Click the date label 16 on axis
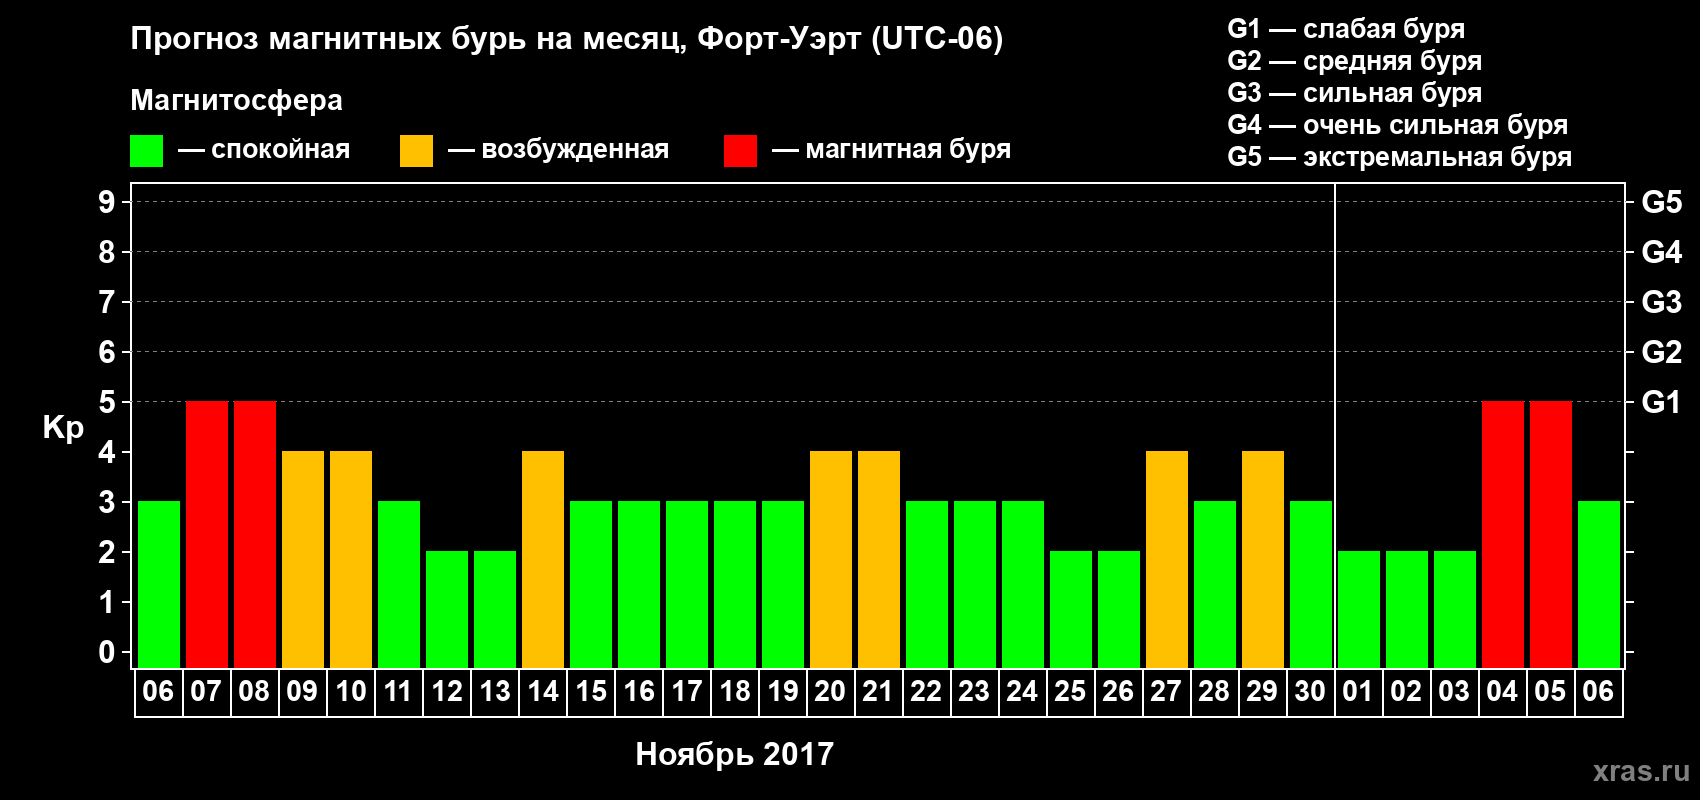The width and height of the screenshot is (1700, 800). pyautogui.click(x=639, y=691)
